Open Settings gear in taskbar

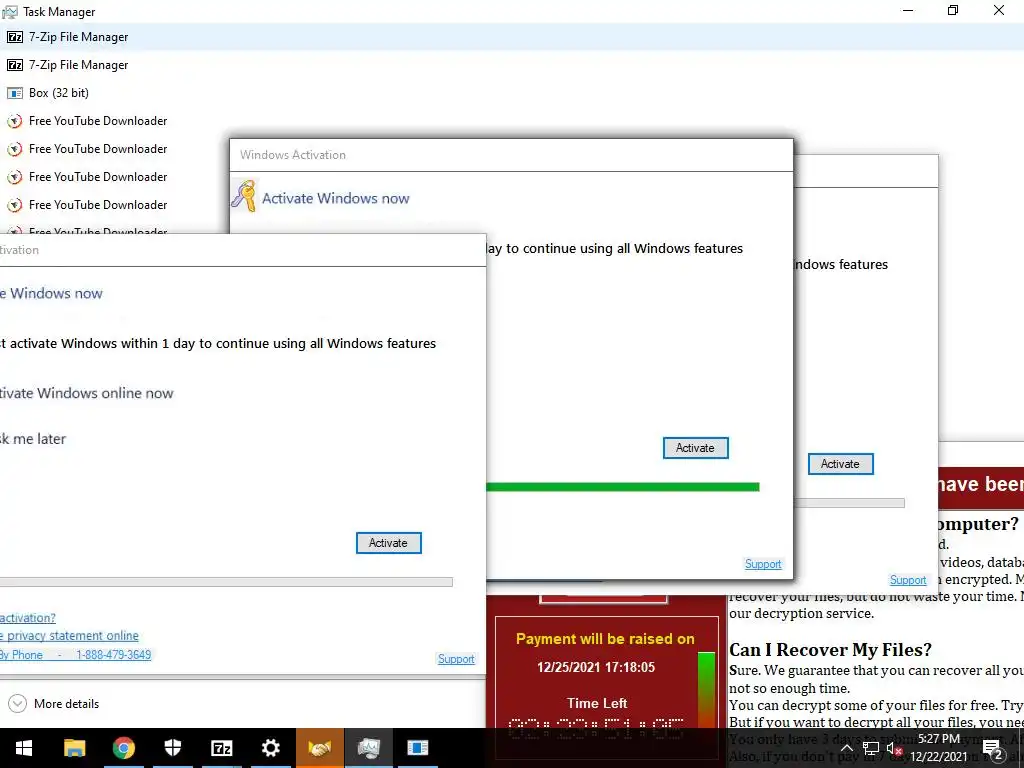point(271,748)
